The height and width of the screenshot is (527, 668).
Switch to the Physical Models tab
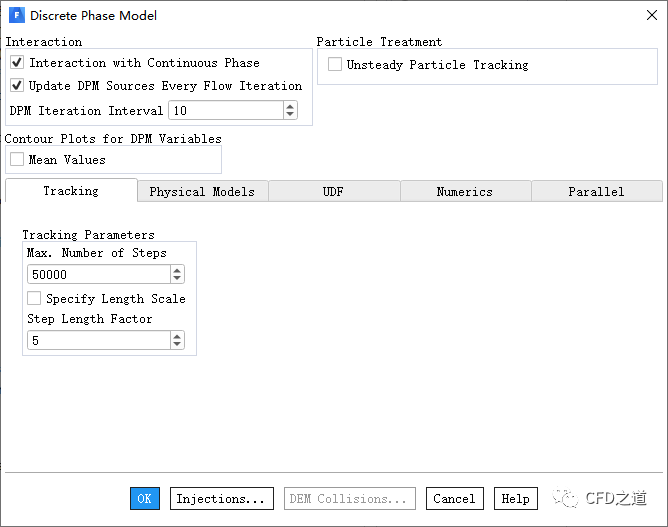[202, 191]
